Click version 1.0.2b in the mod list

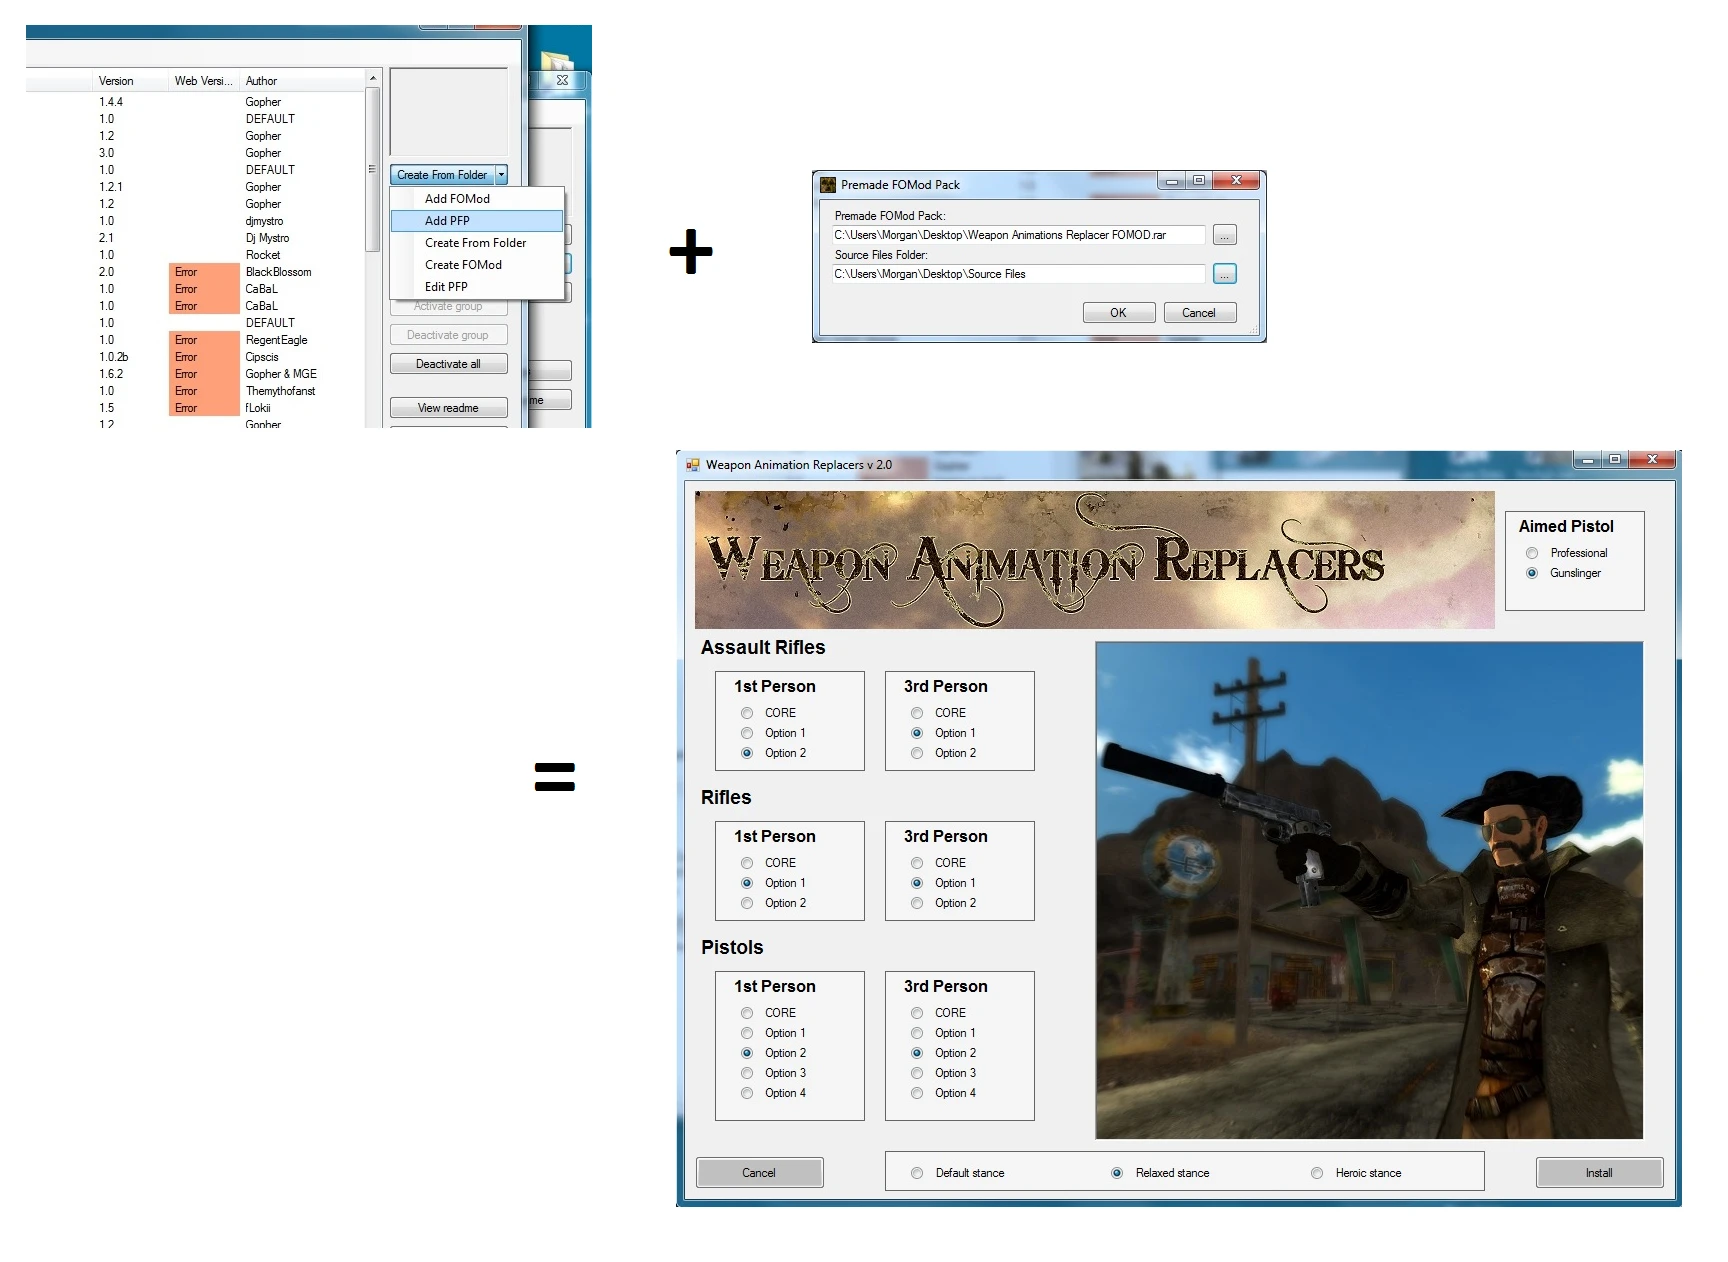pos(113,357)
